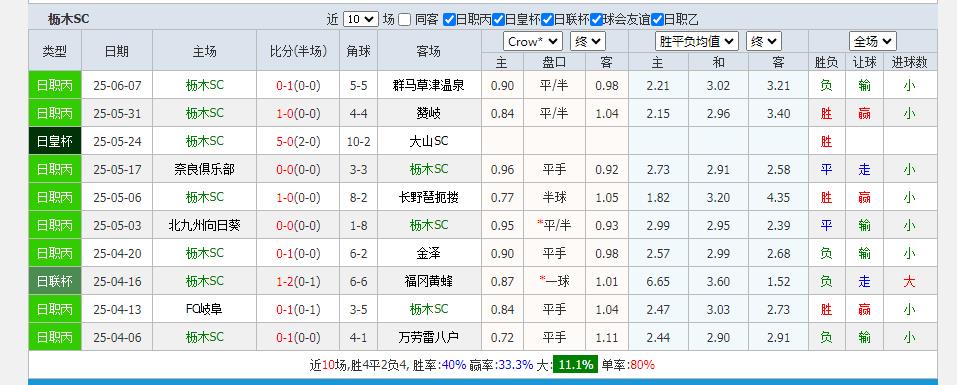Click the 栃木SC home team on 25-05-31
Image resolution: width=957 pixels, height=385 pixels.
point(204,113)
